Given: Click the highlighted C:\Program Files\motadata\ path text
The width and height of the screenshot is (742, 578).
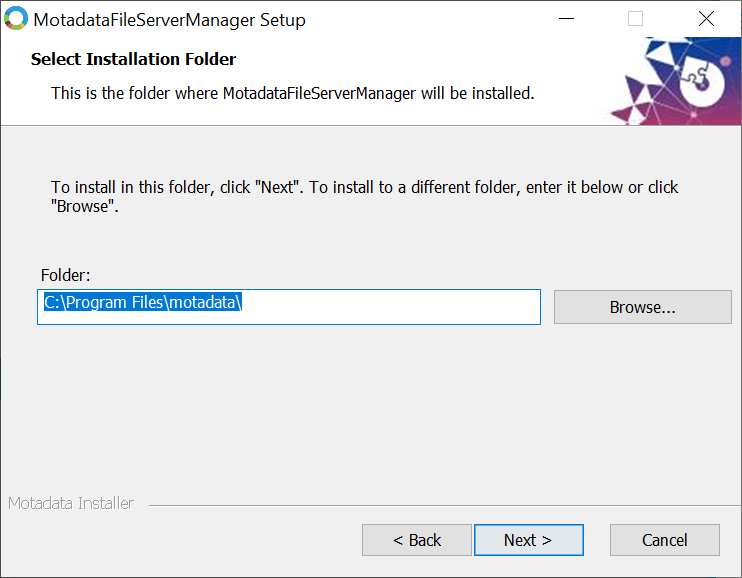Looking at the screenshot, I should pos(143,303).
